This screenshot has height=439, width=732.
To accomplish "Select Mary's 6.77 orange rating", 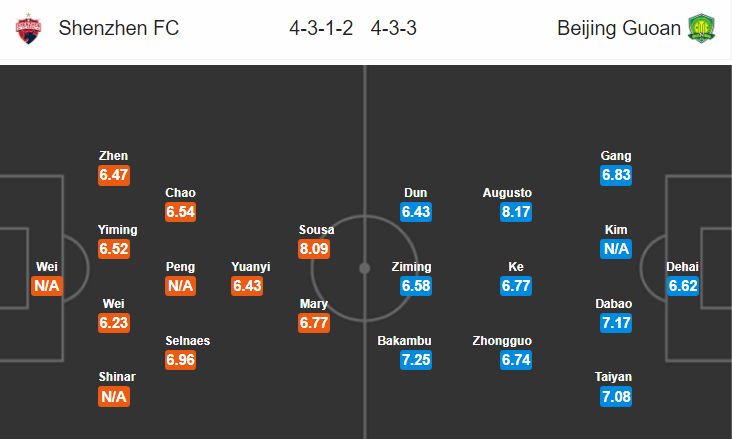I will click(314, 323).
